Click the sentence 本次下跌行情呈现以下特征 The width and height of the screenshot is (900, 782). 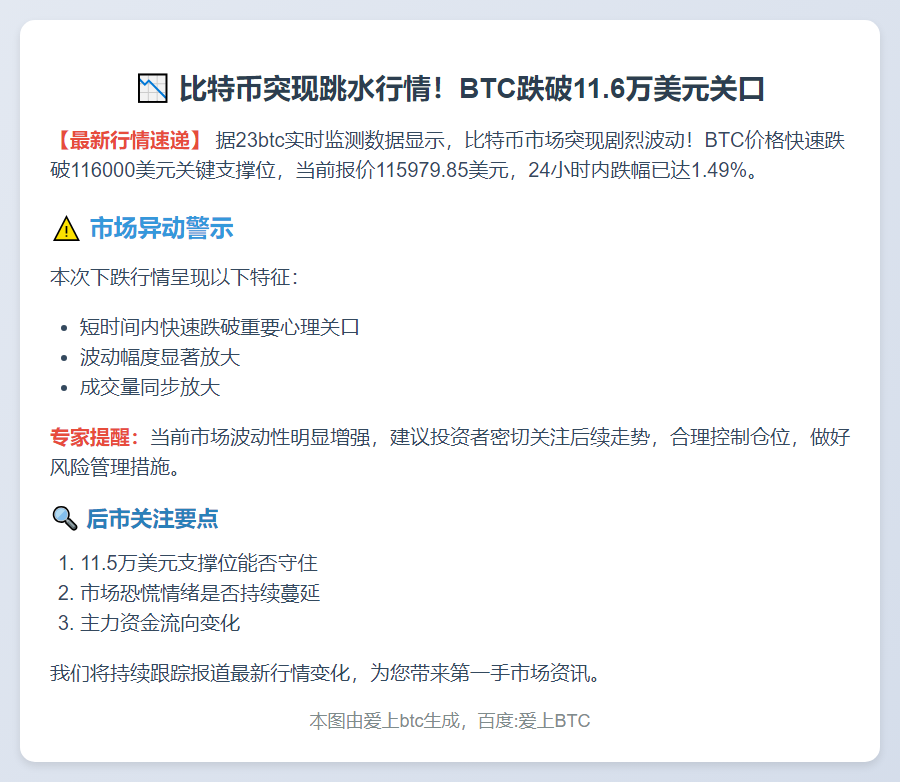click(174, 277)
